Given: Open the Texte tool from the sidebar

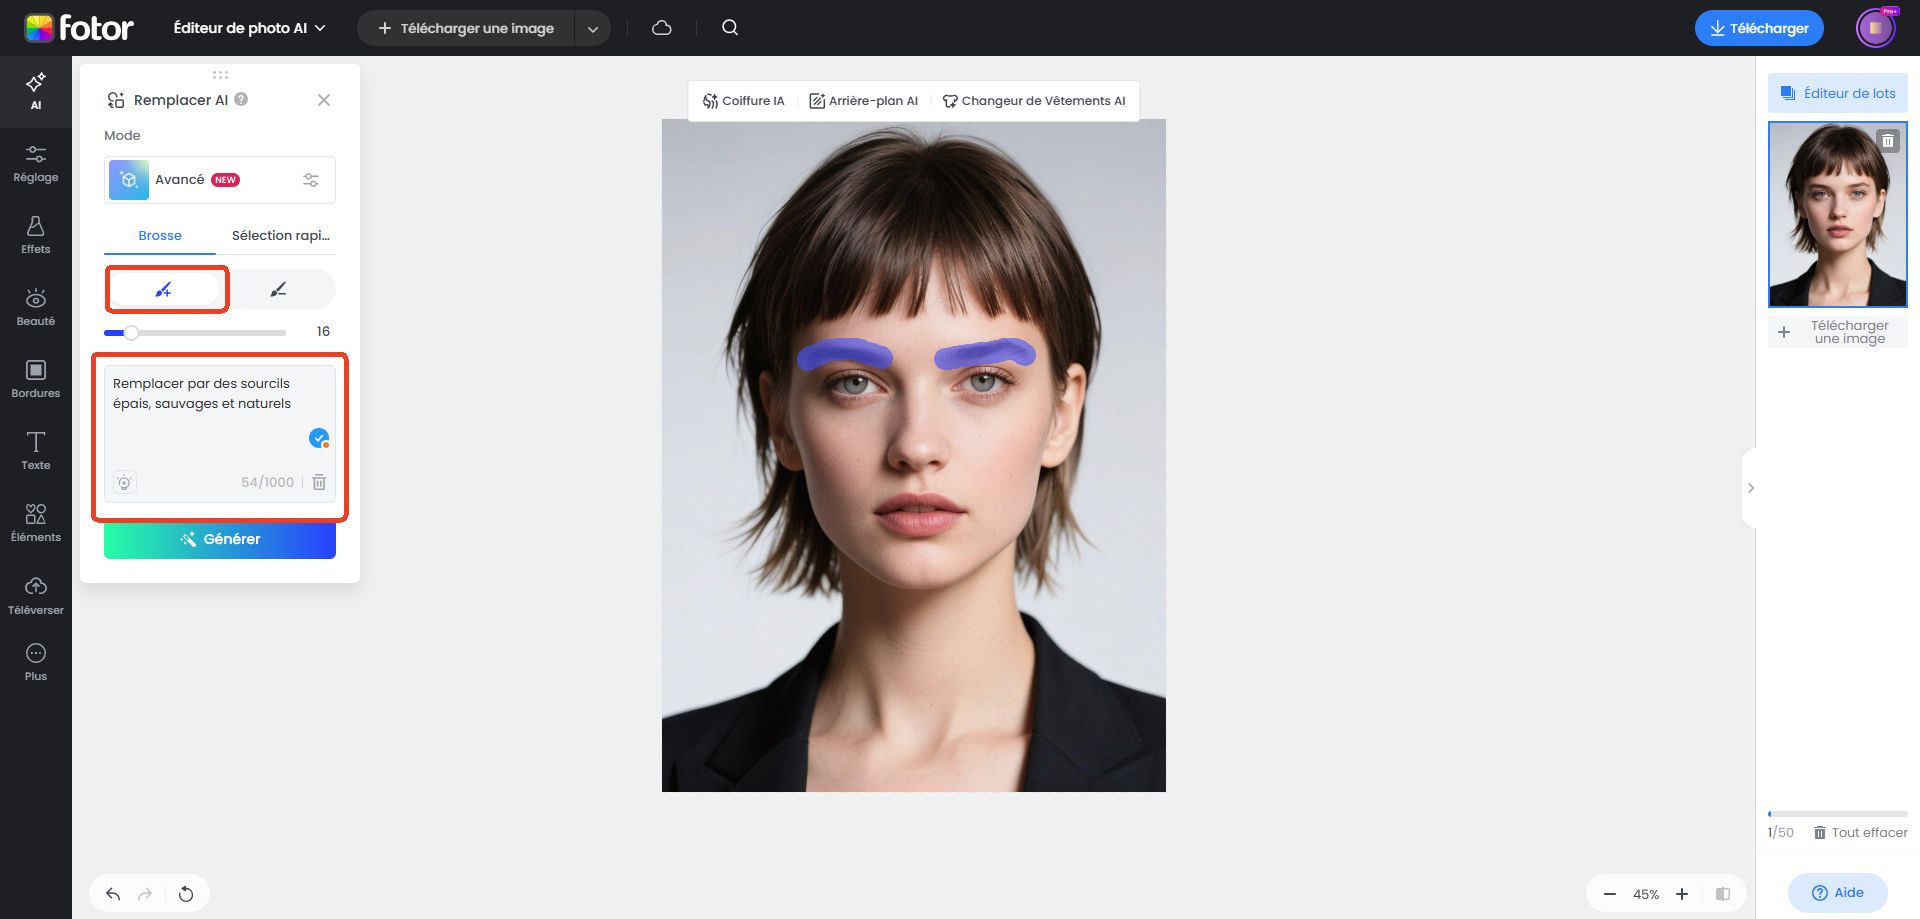Looking at the screenshot, I should pos(36,450).
